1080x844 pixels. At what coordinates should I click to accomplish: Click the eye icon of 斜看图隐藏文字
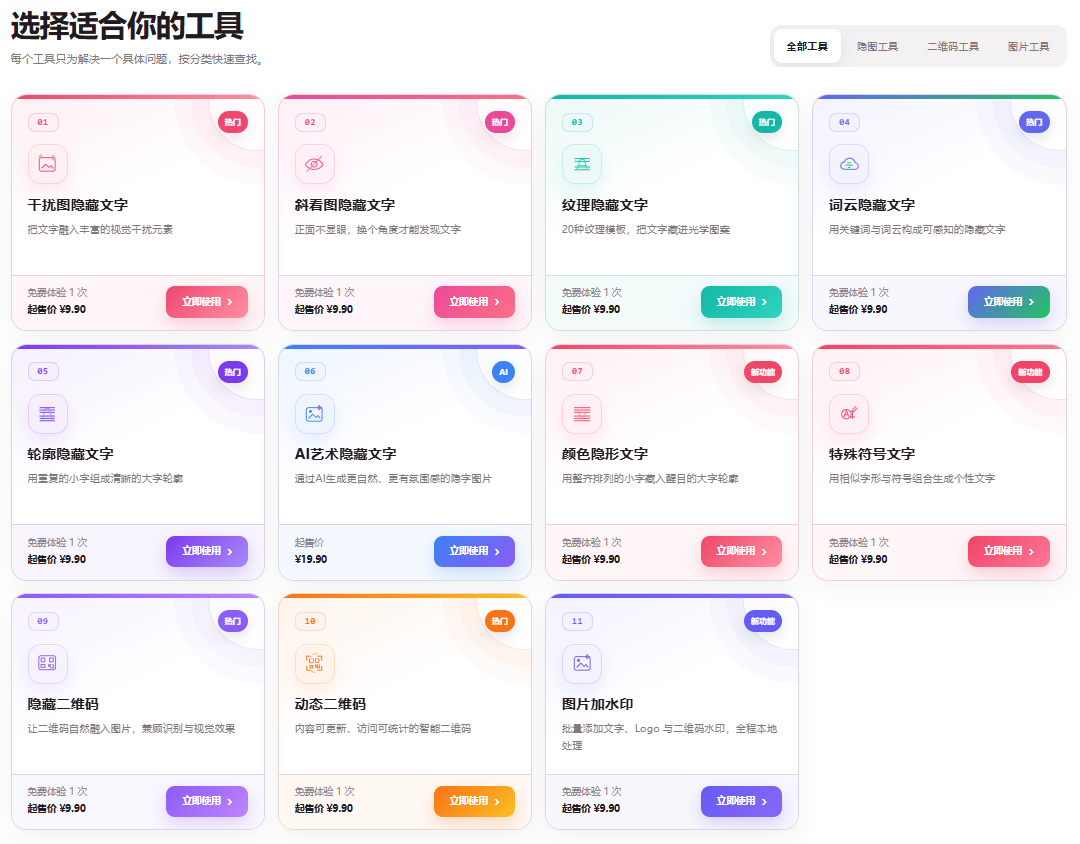point(315,164)
